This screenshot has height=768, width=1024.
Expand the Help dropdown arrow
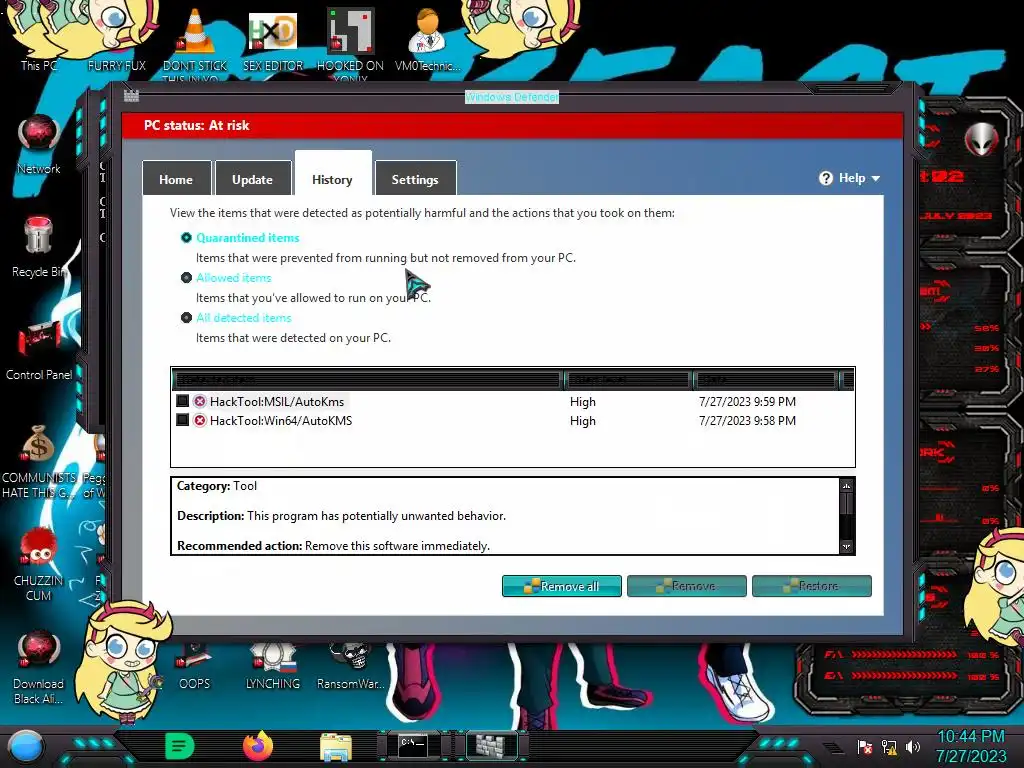pos(876,179)
